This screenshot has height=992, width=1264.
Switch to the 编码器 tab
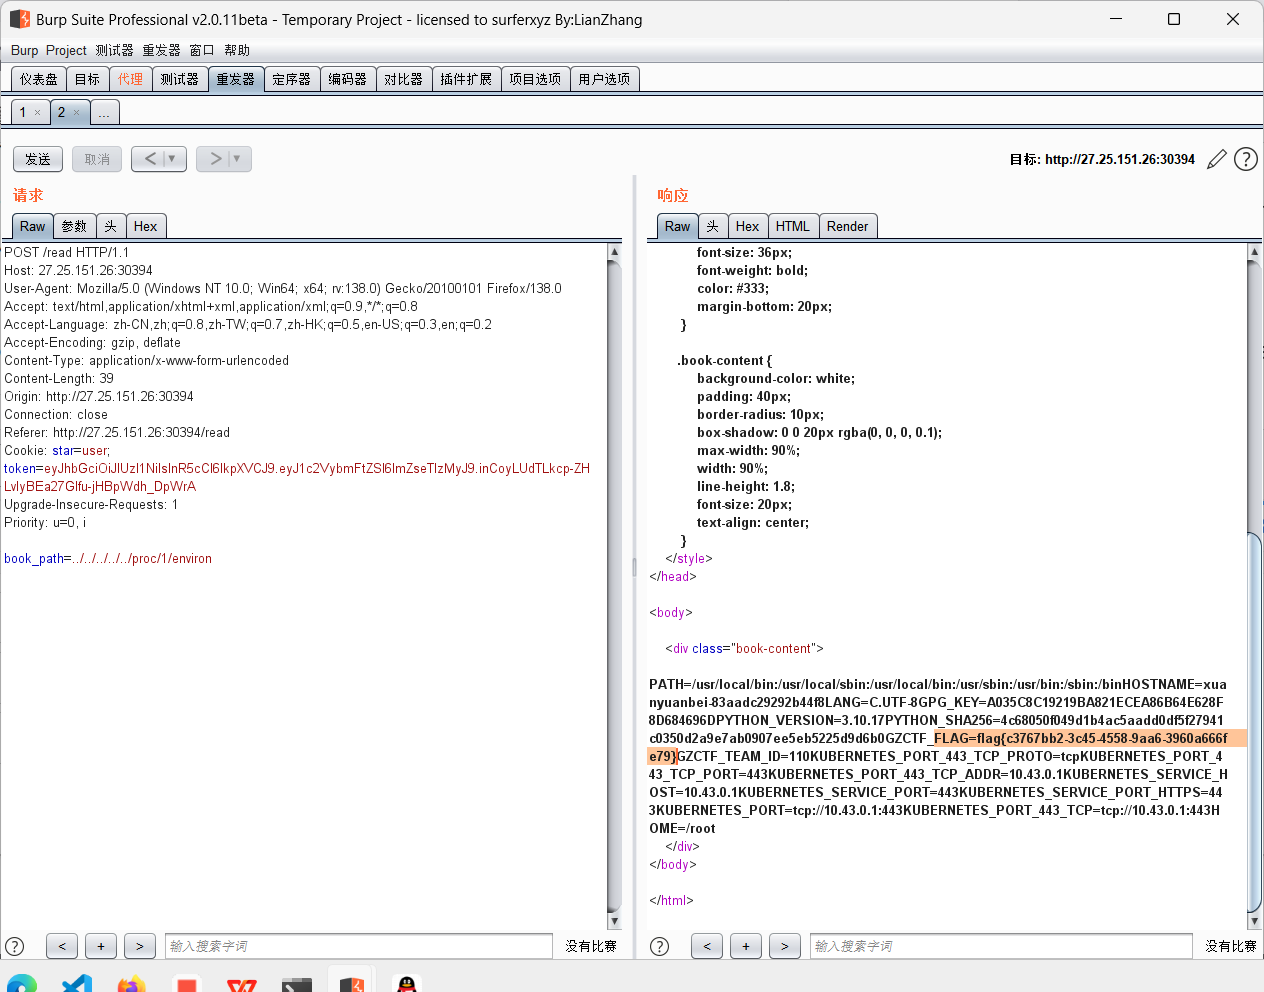tap(347, 79)
